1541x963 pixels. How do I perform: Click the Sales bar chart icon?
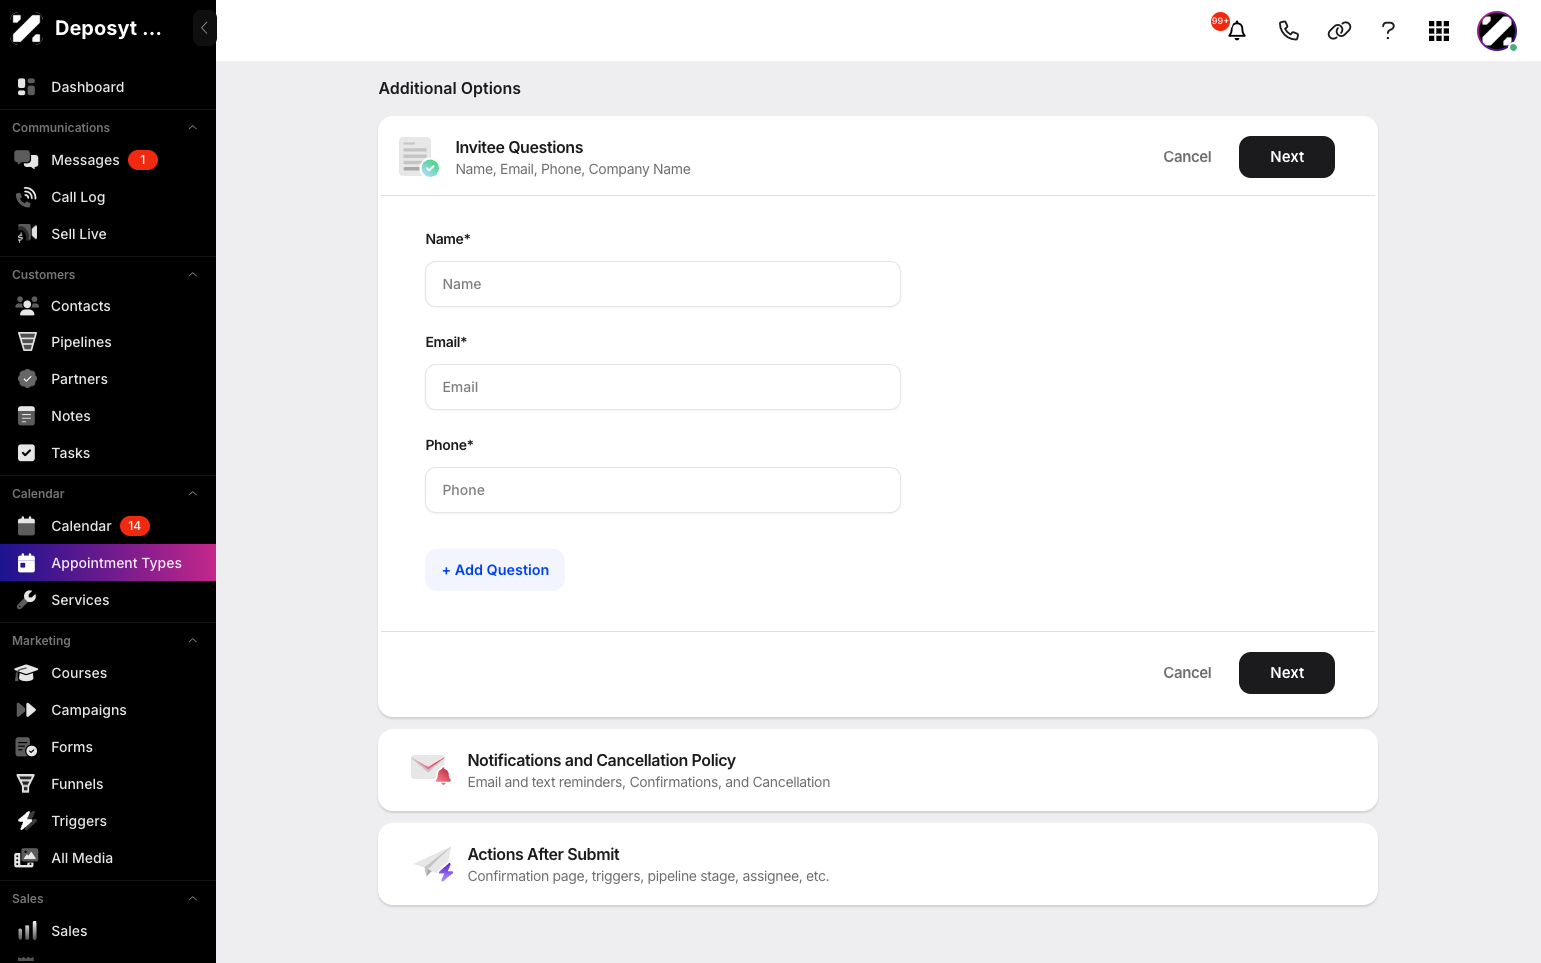coord(27,931)
